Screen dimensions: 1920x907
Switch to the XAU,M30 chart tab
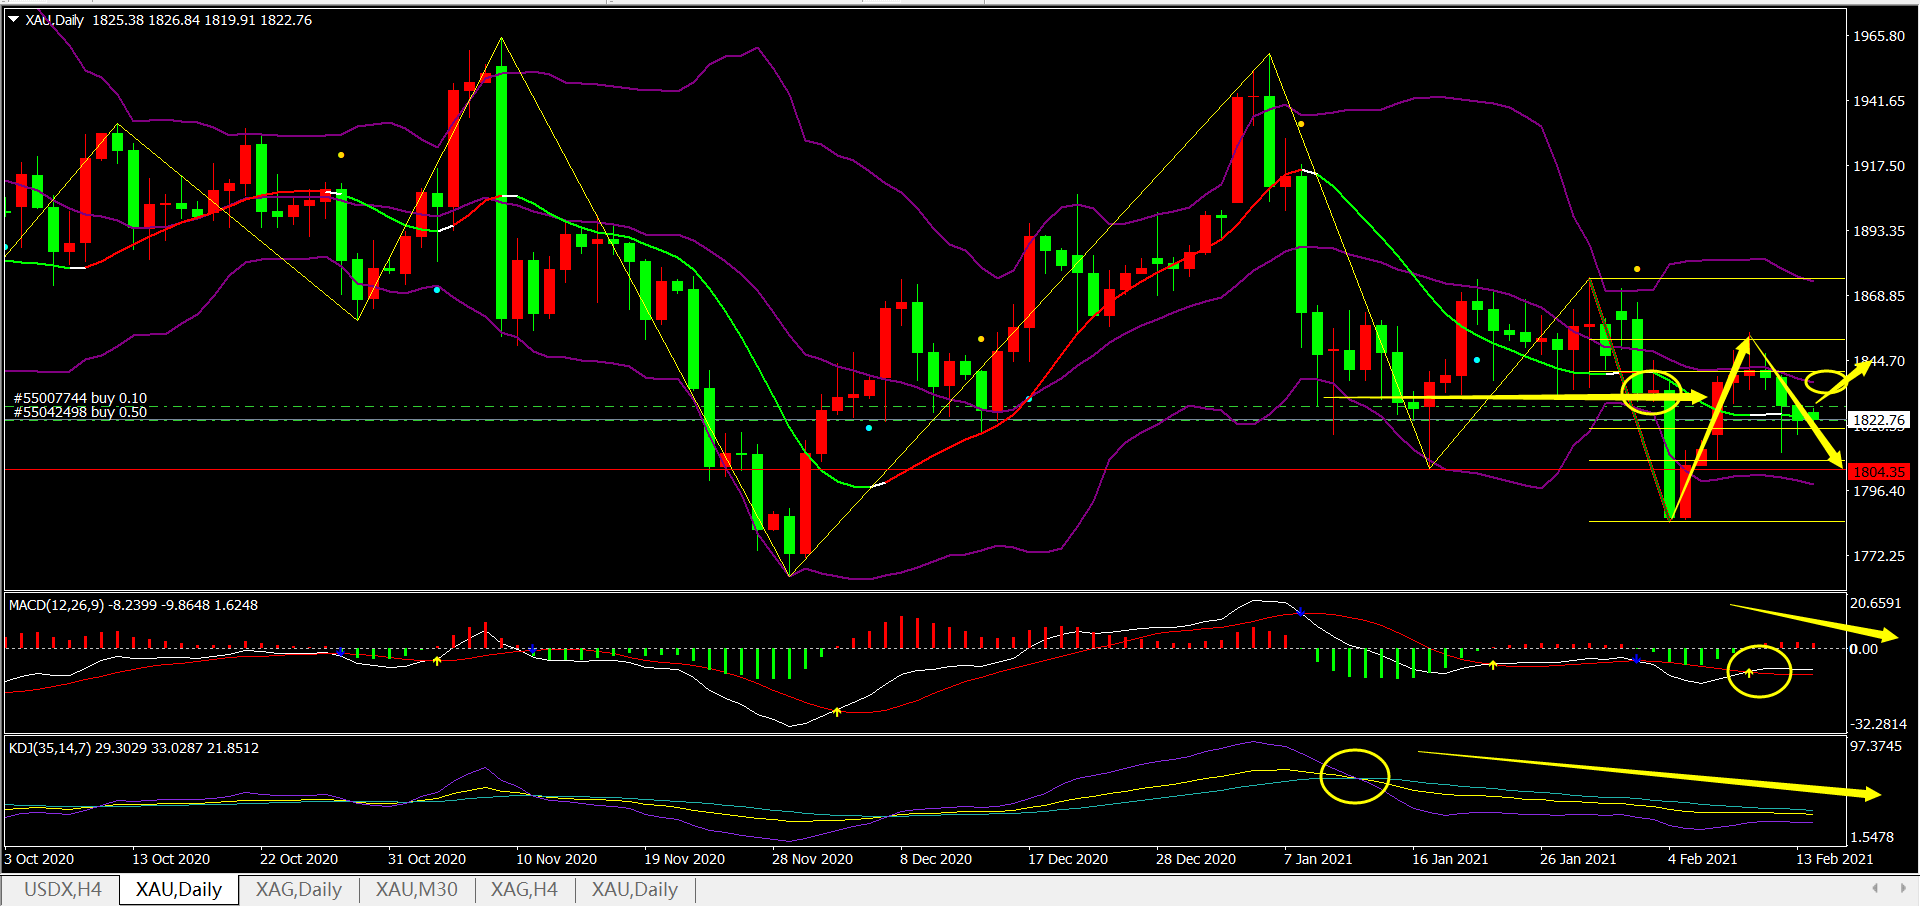coord(416,890)
